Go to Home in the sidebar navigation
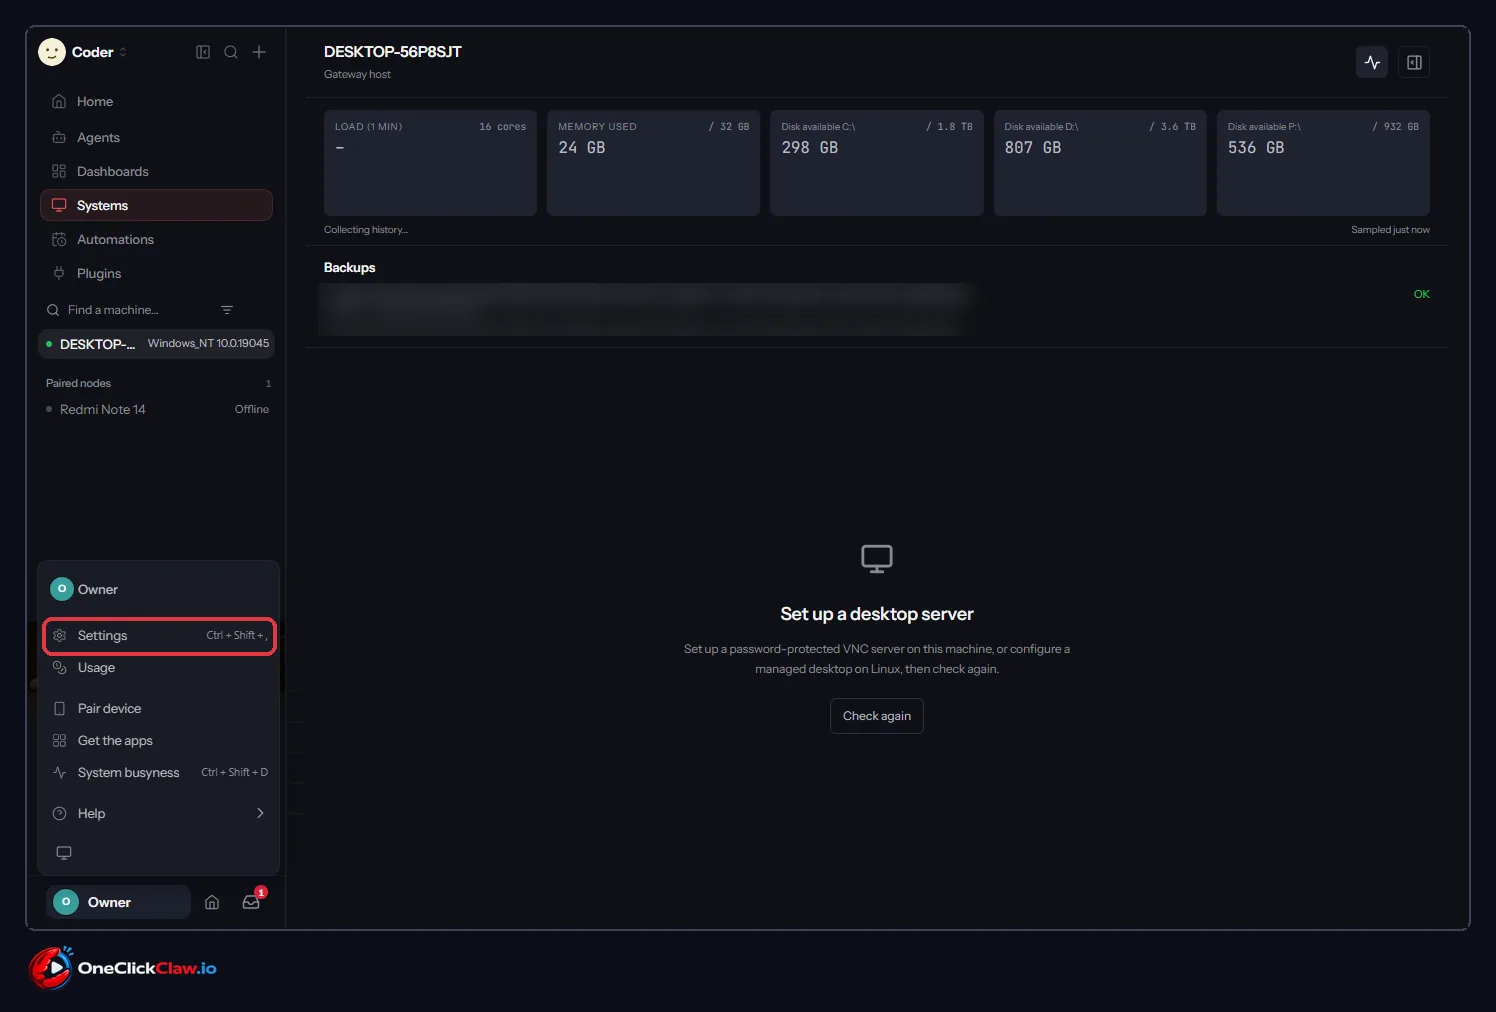Screen dimensions: 1496x1012 pos(156,101)
